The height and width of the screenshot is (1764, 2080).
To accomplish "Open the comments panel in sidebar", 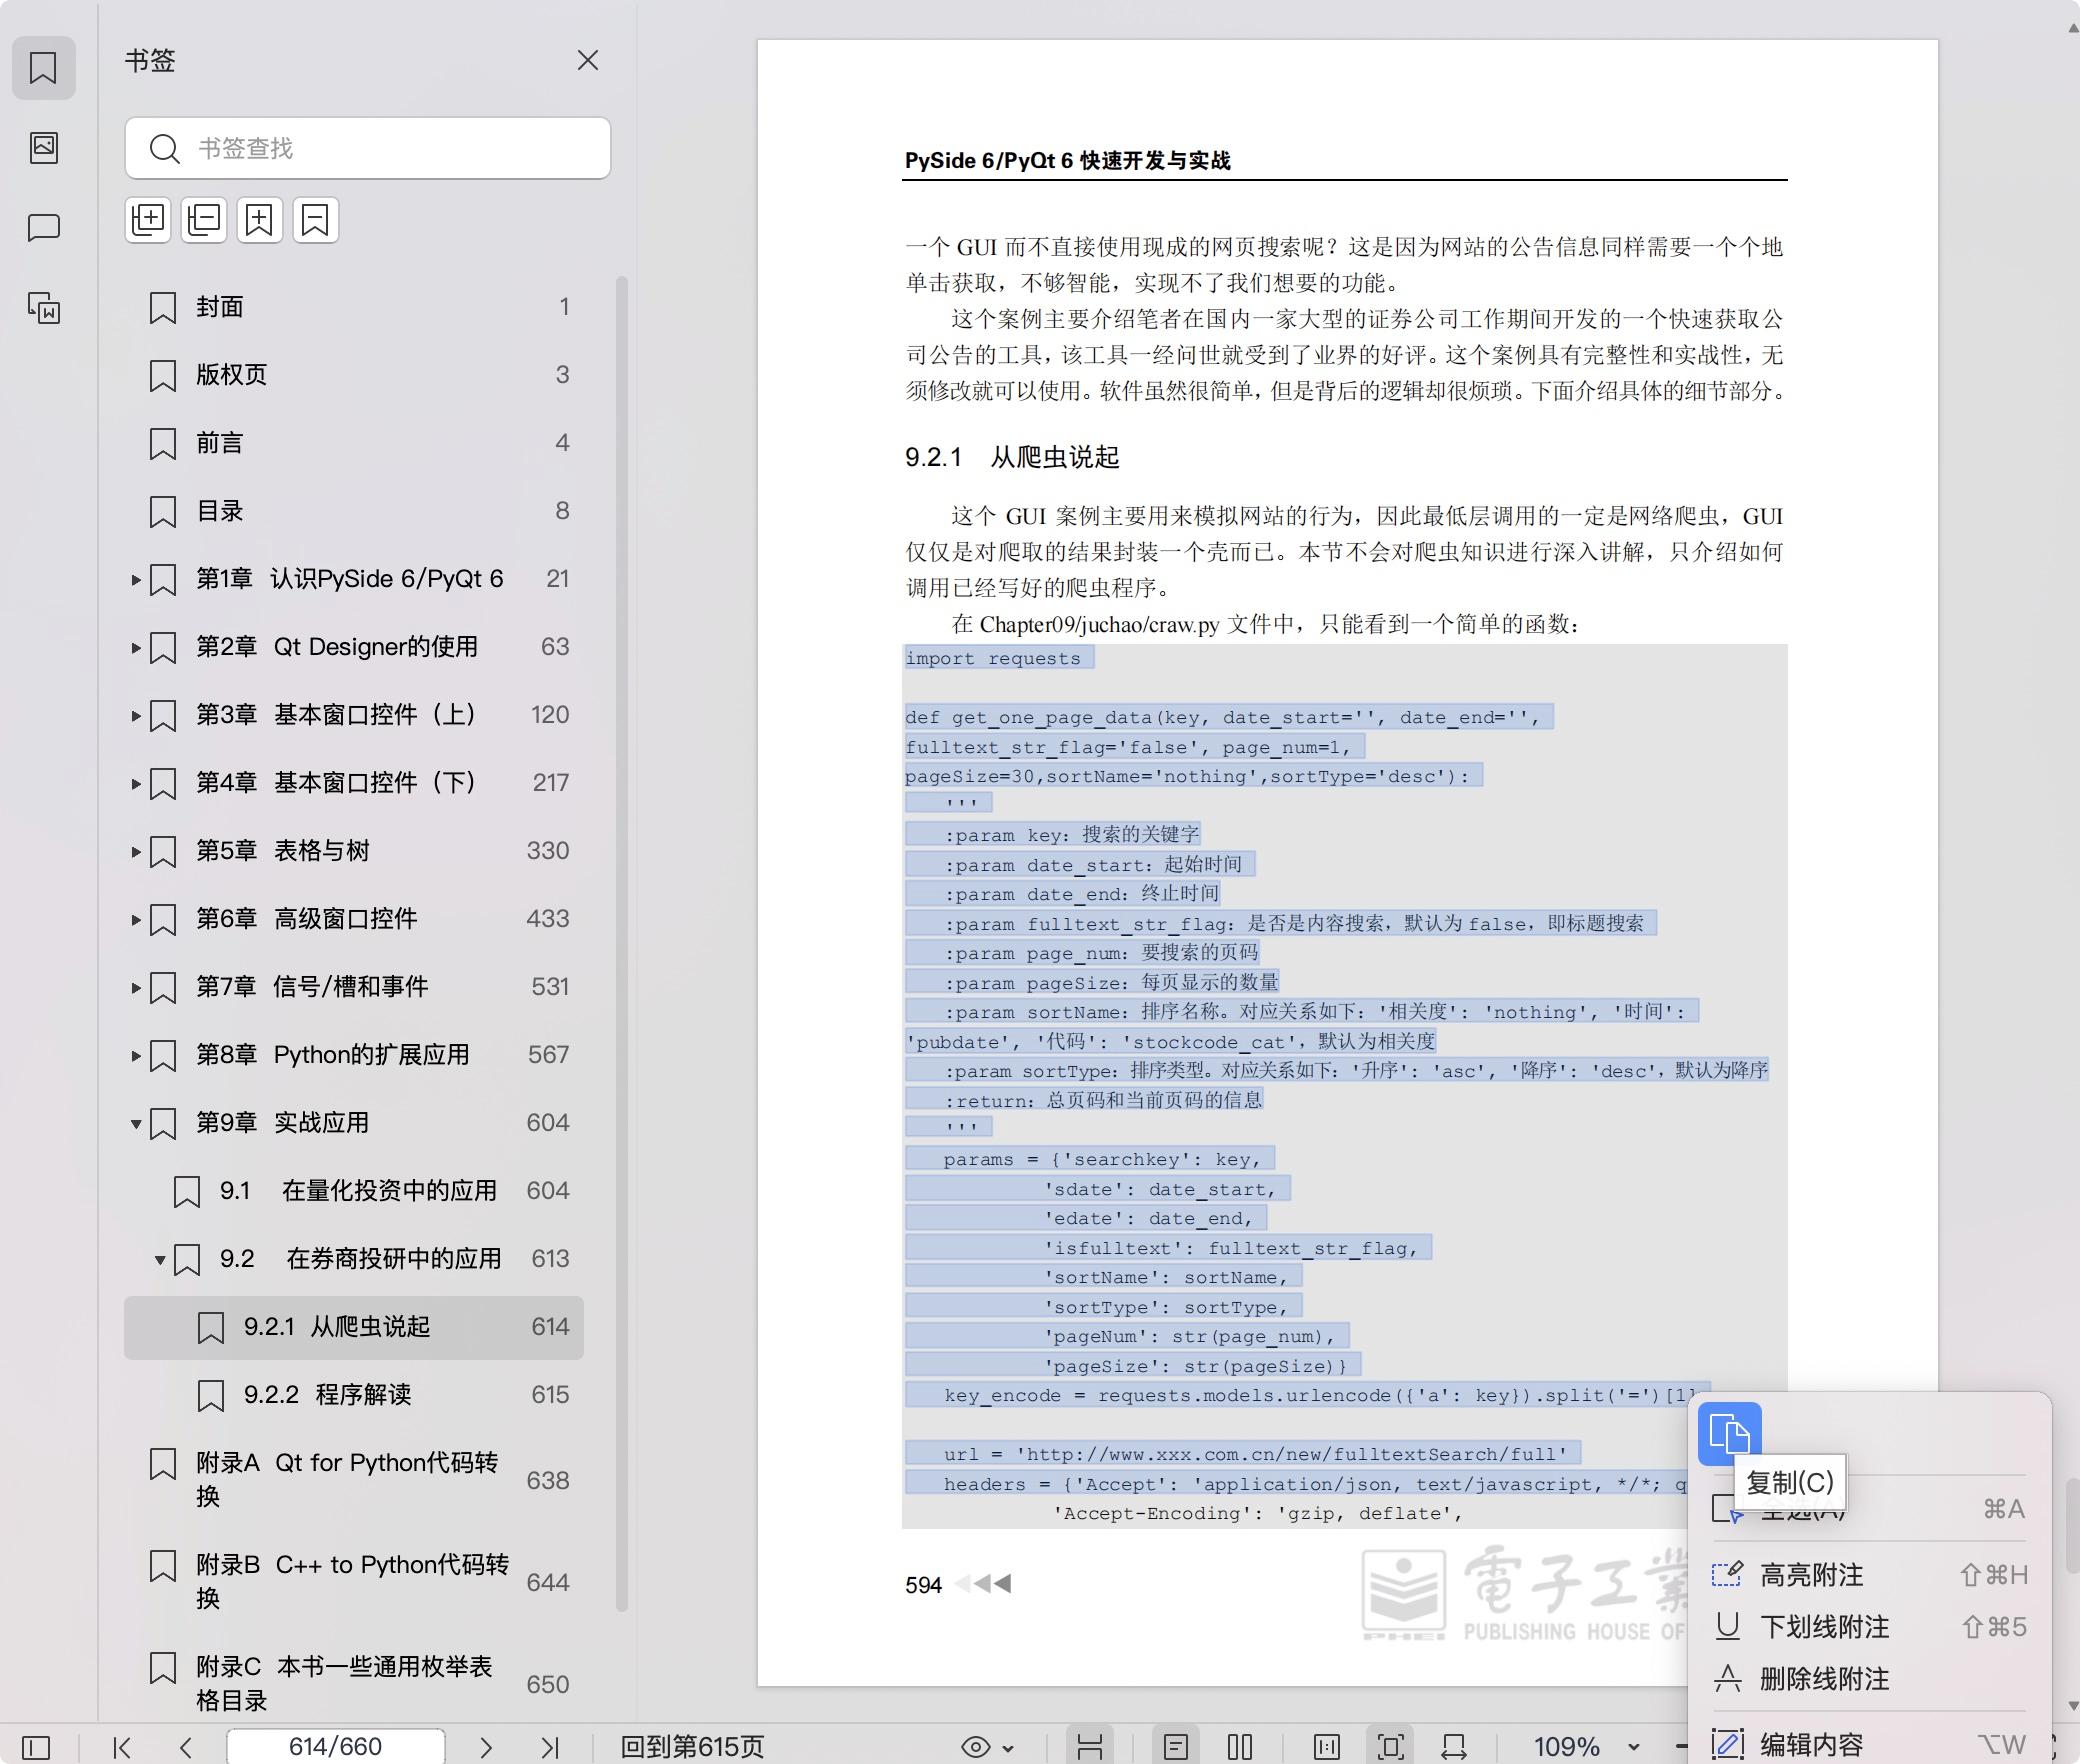I will point(44,228).
